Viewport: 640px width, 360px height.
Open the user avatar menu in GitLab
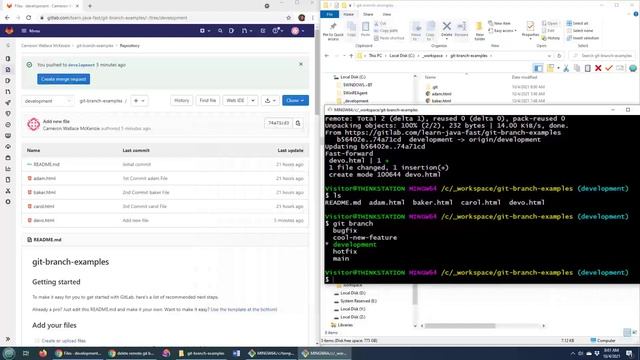298,31
